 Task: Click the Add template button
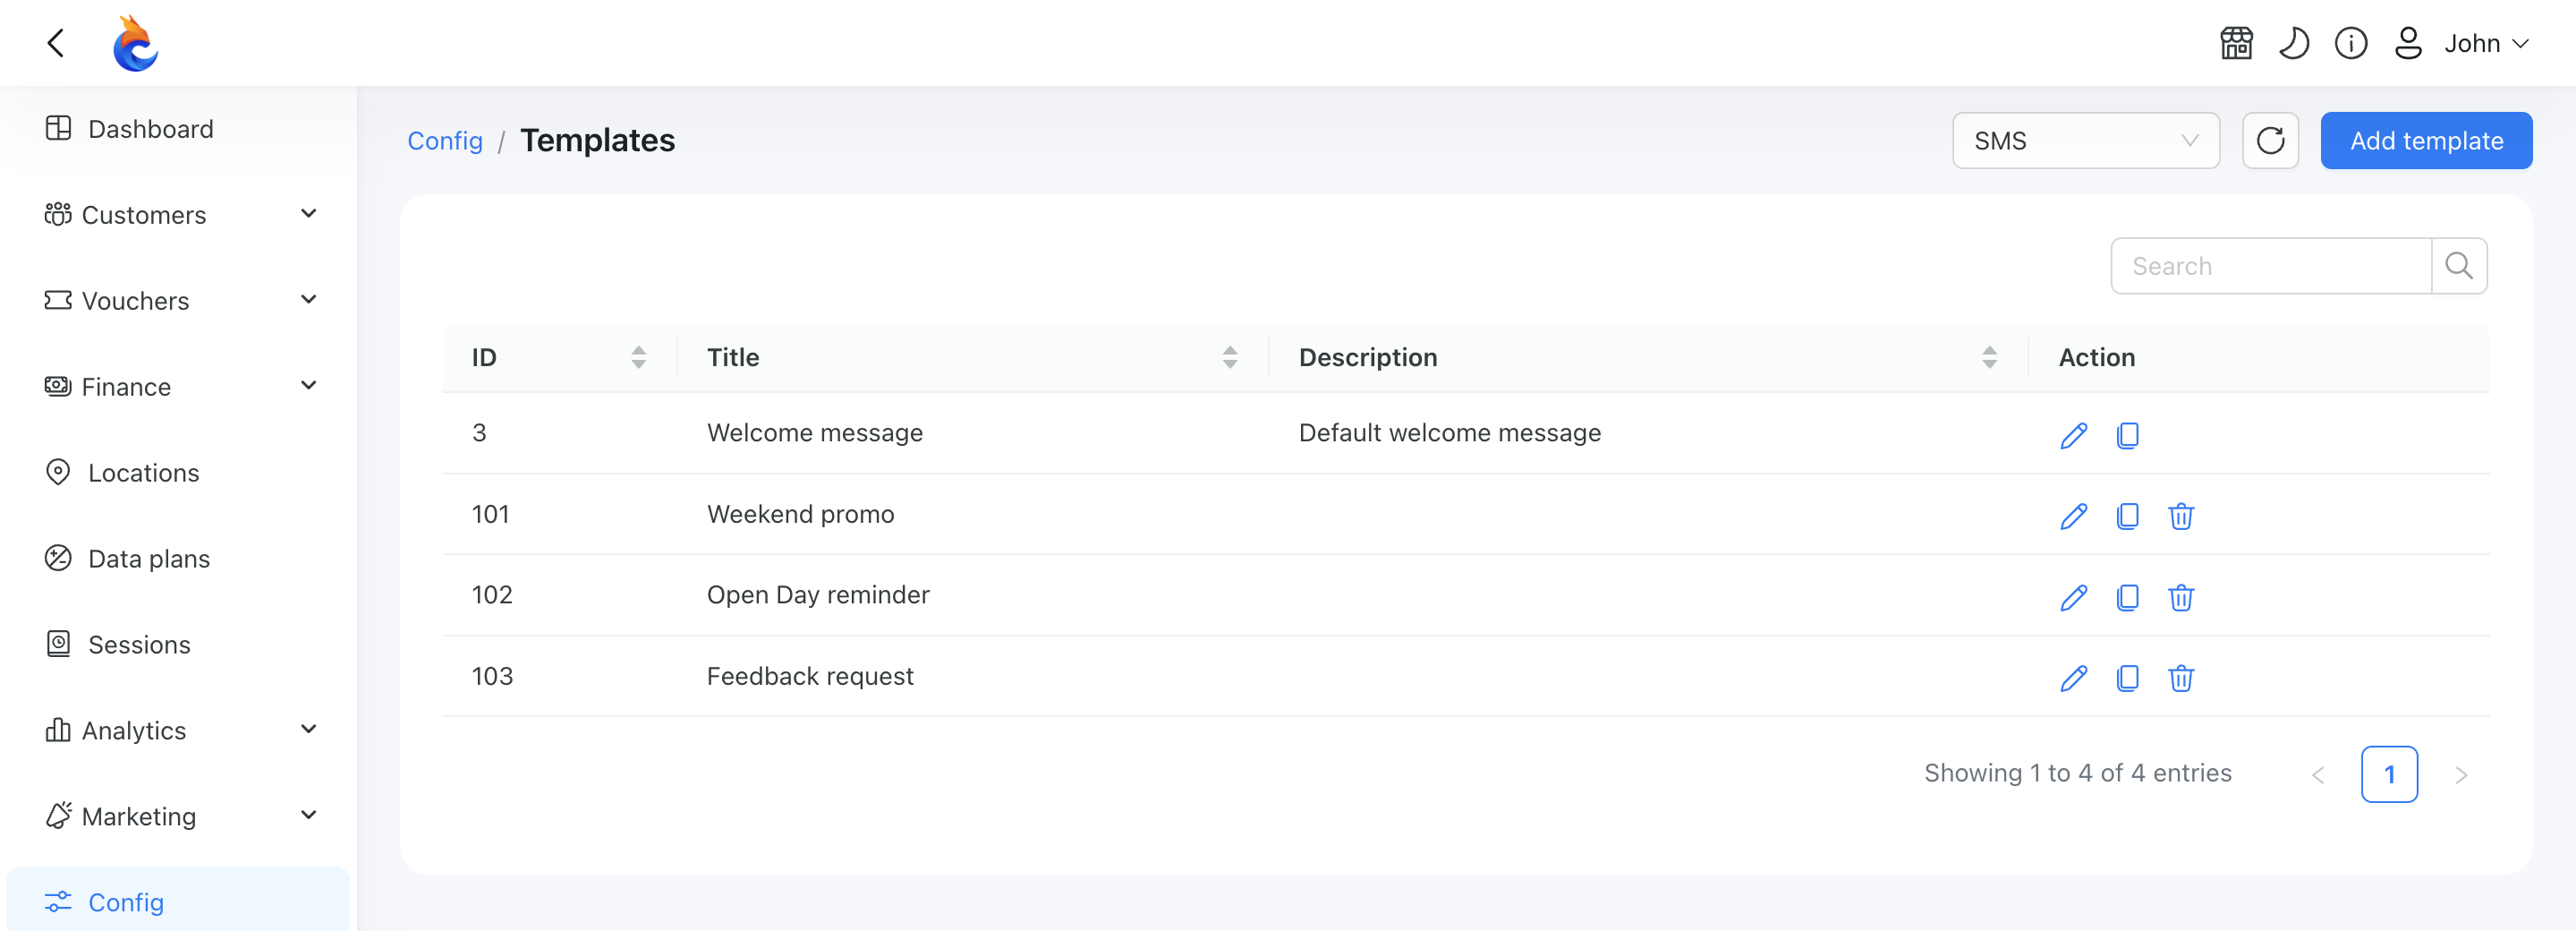click(2426, 141)
